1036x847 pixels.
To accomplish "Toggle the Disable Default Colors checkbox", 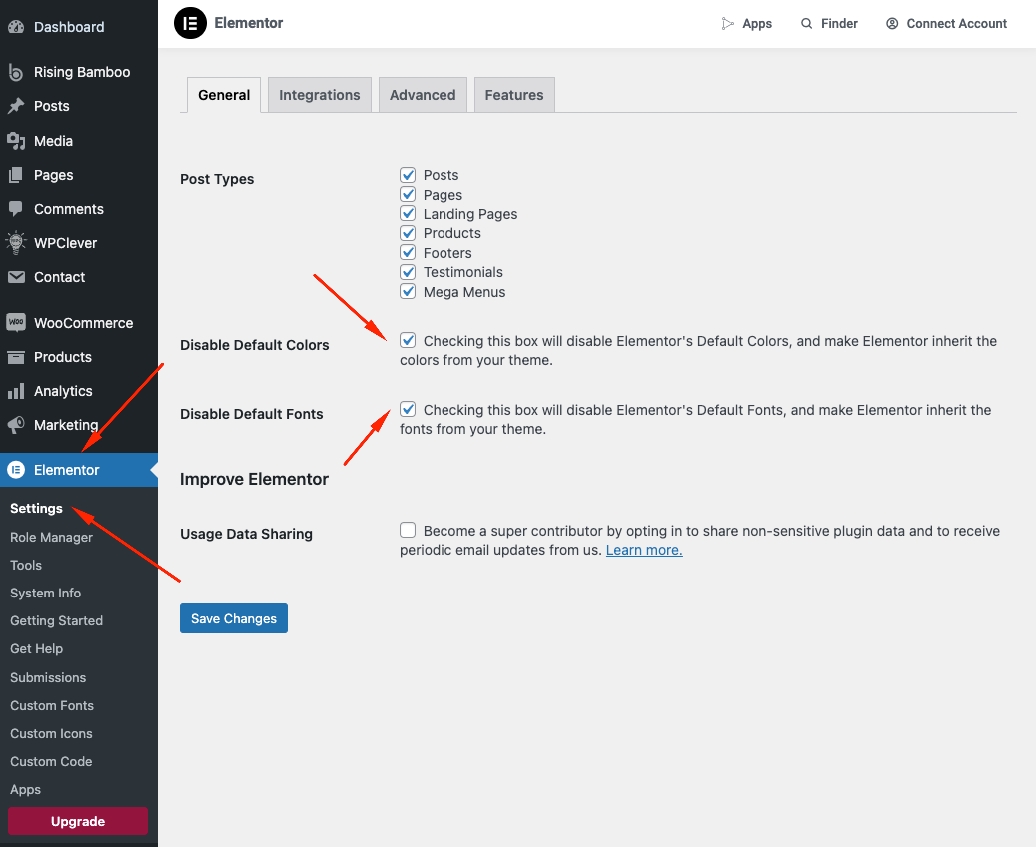I will click(408, 340).
